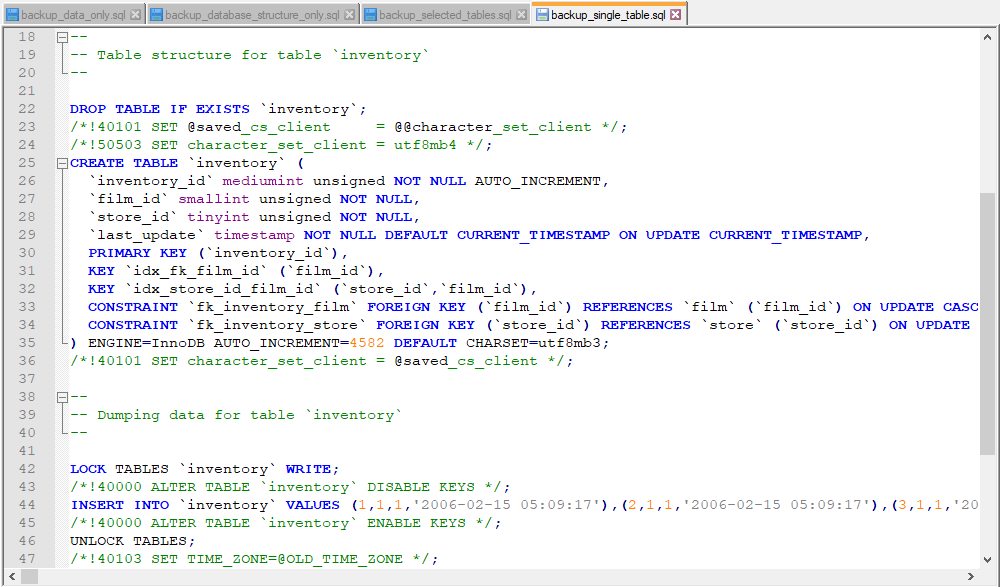Collapse the comment fold at line 38
1000x587 pixels.
[x=62, y=398]
